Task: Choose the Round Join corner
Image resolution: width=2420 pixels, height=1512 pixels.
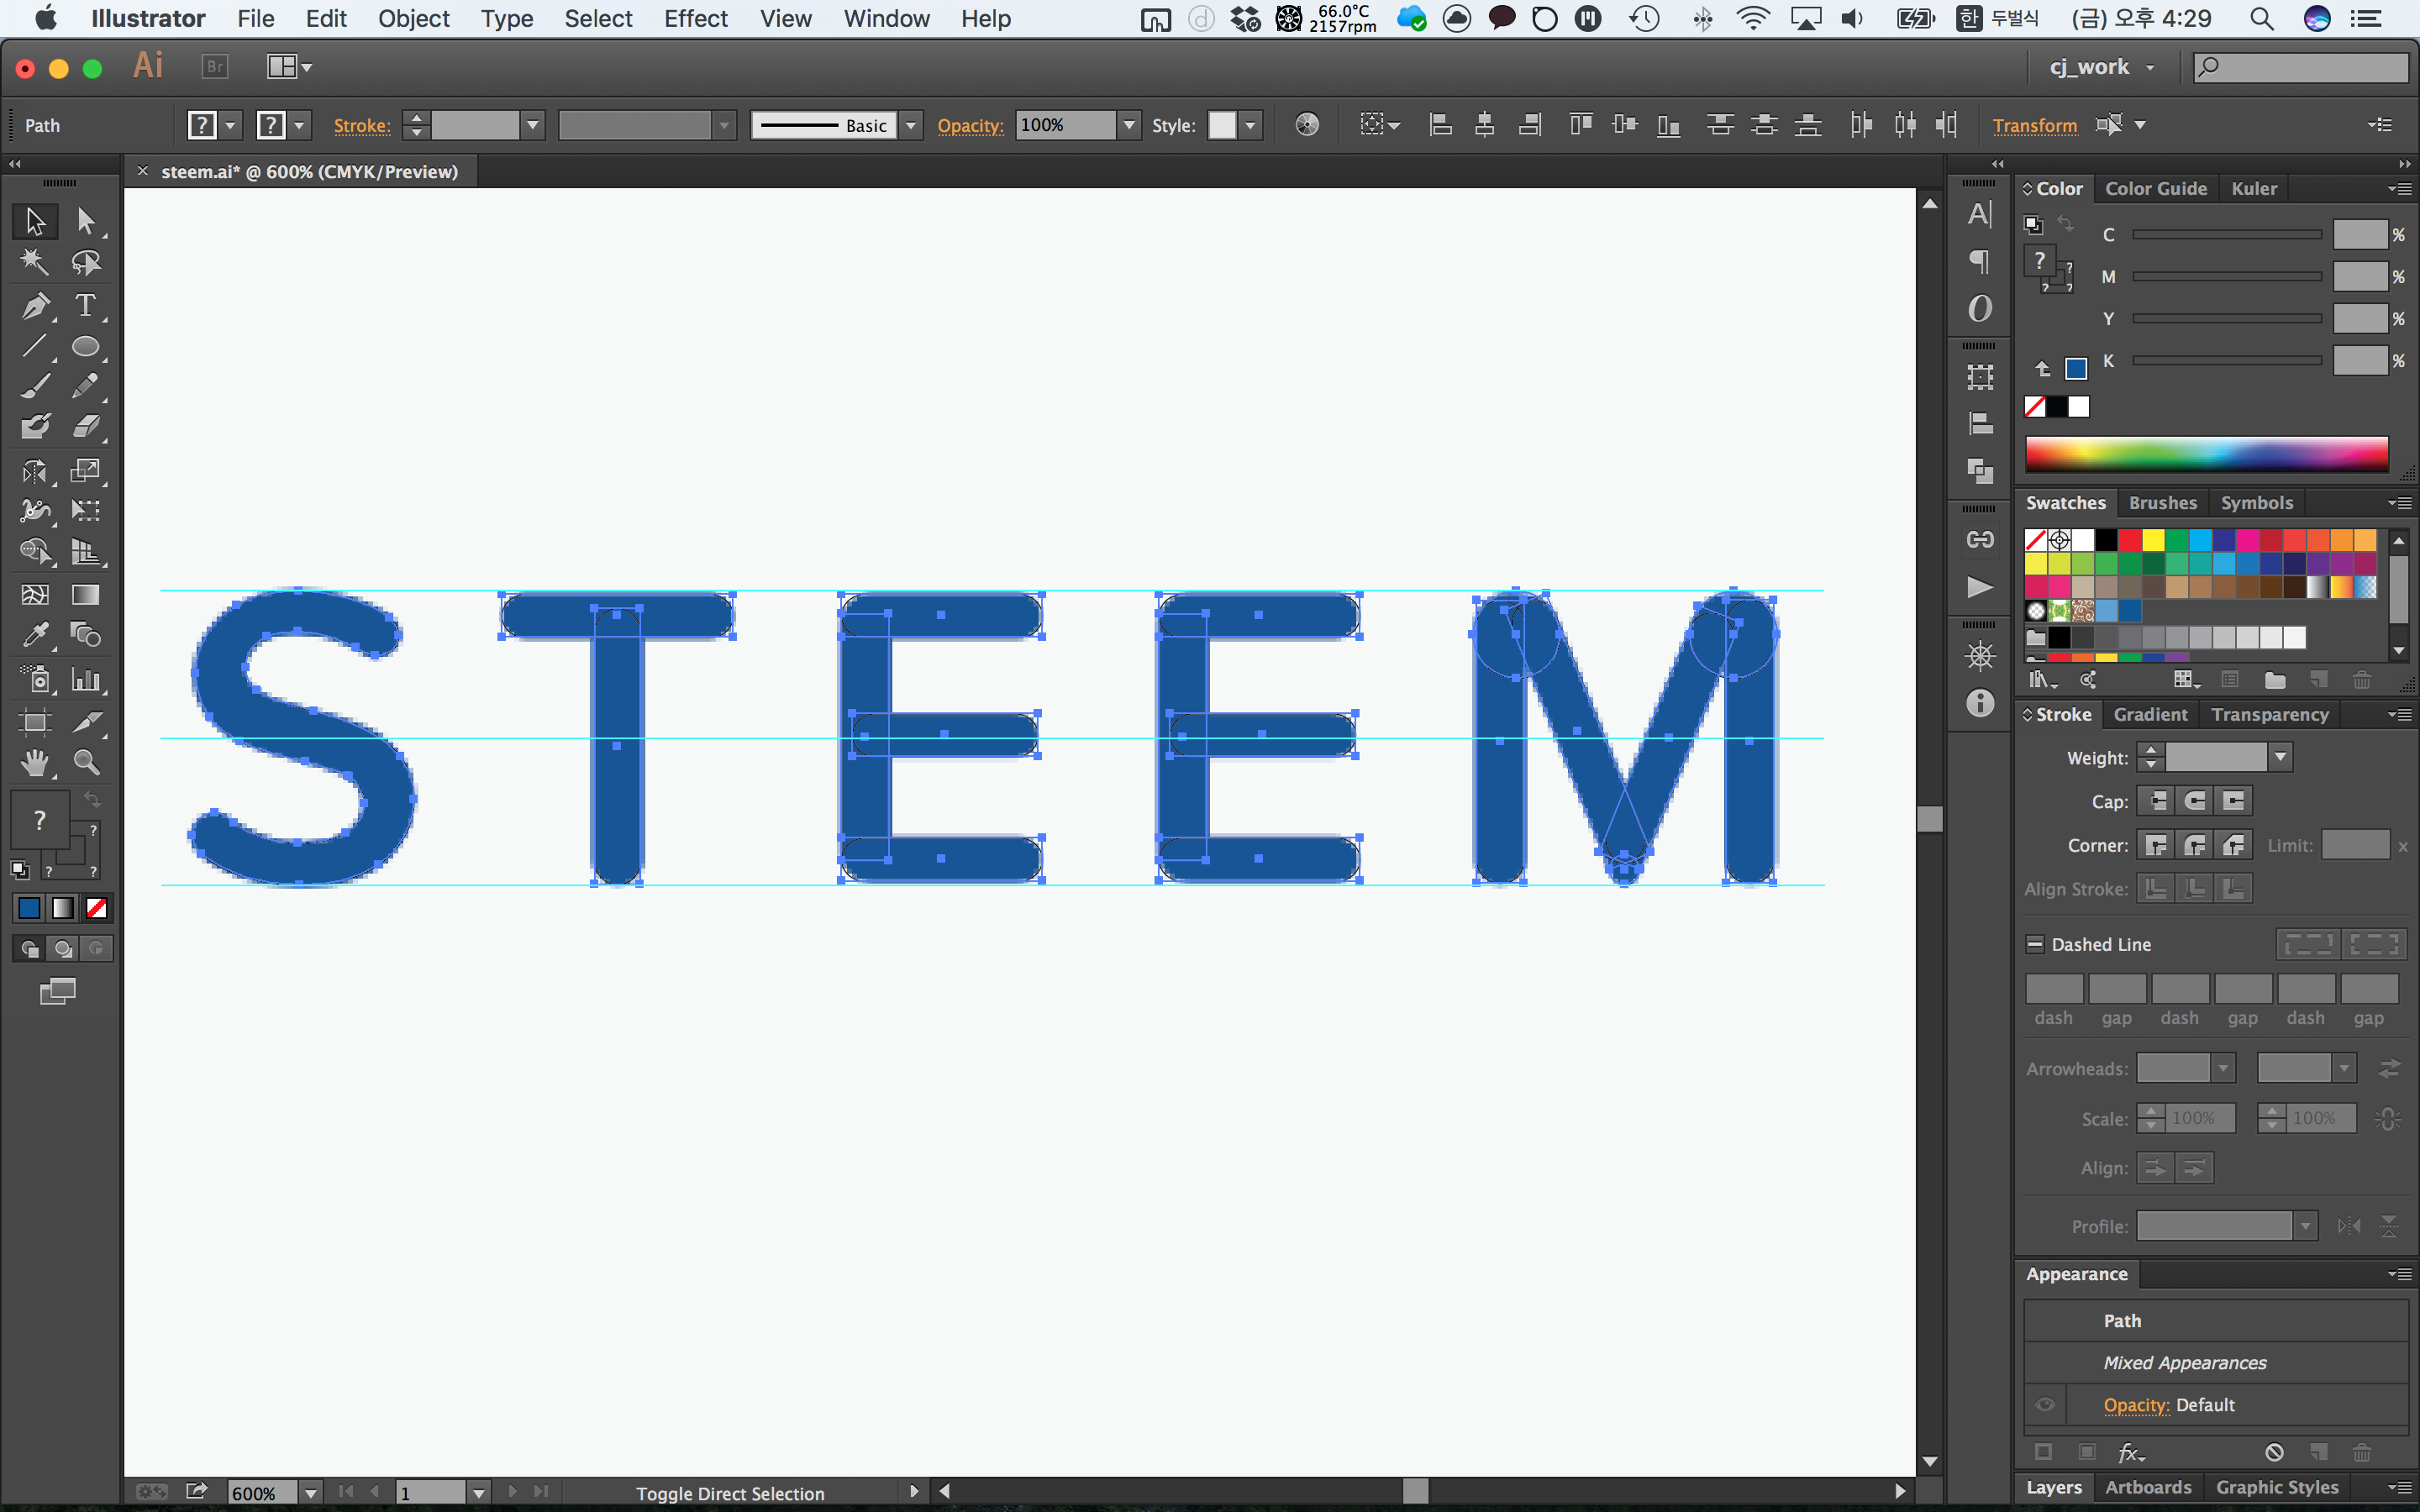Action: coord(2195,846)
